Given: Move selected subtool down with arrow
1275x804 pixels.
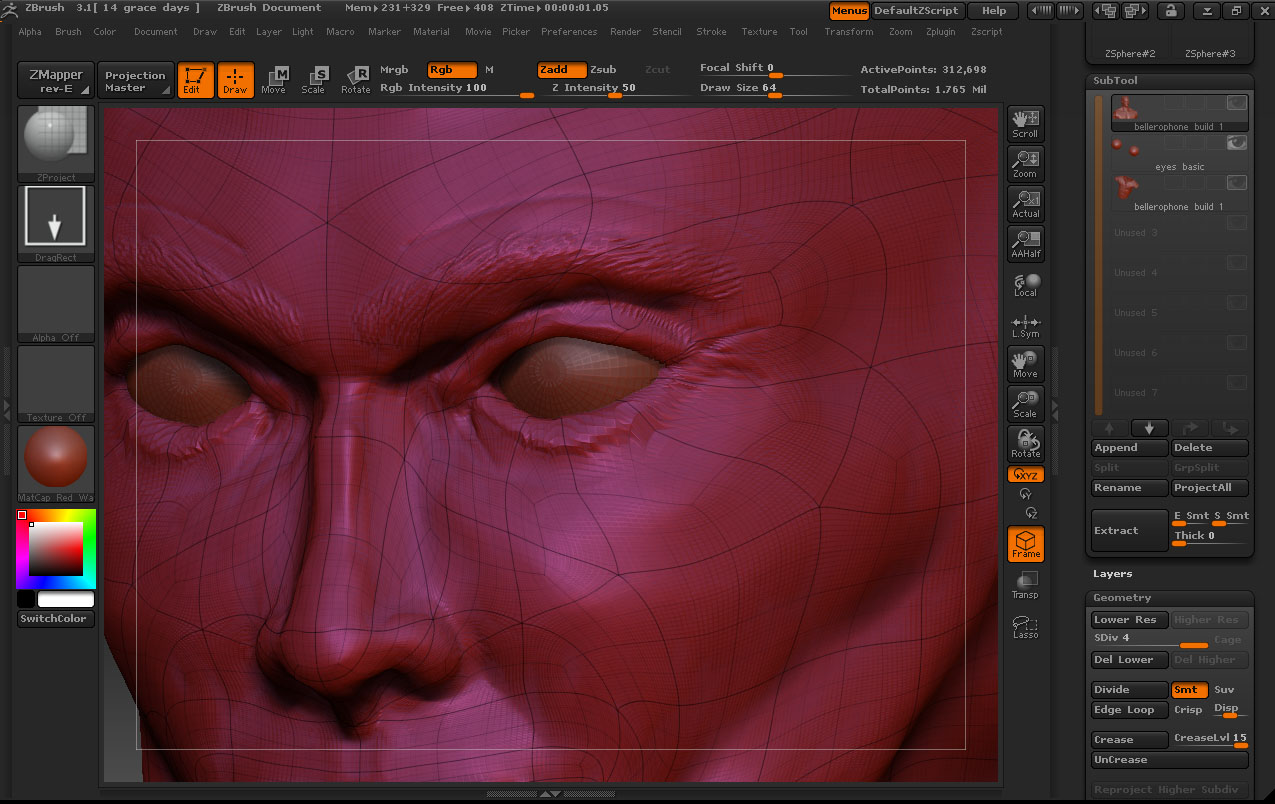Looking at the screenshot, I should tap(1149, 428).
